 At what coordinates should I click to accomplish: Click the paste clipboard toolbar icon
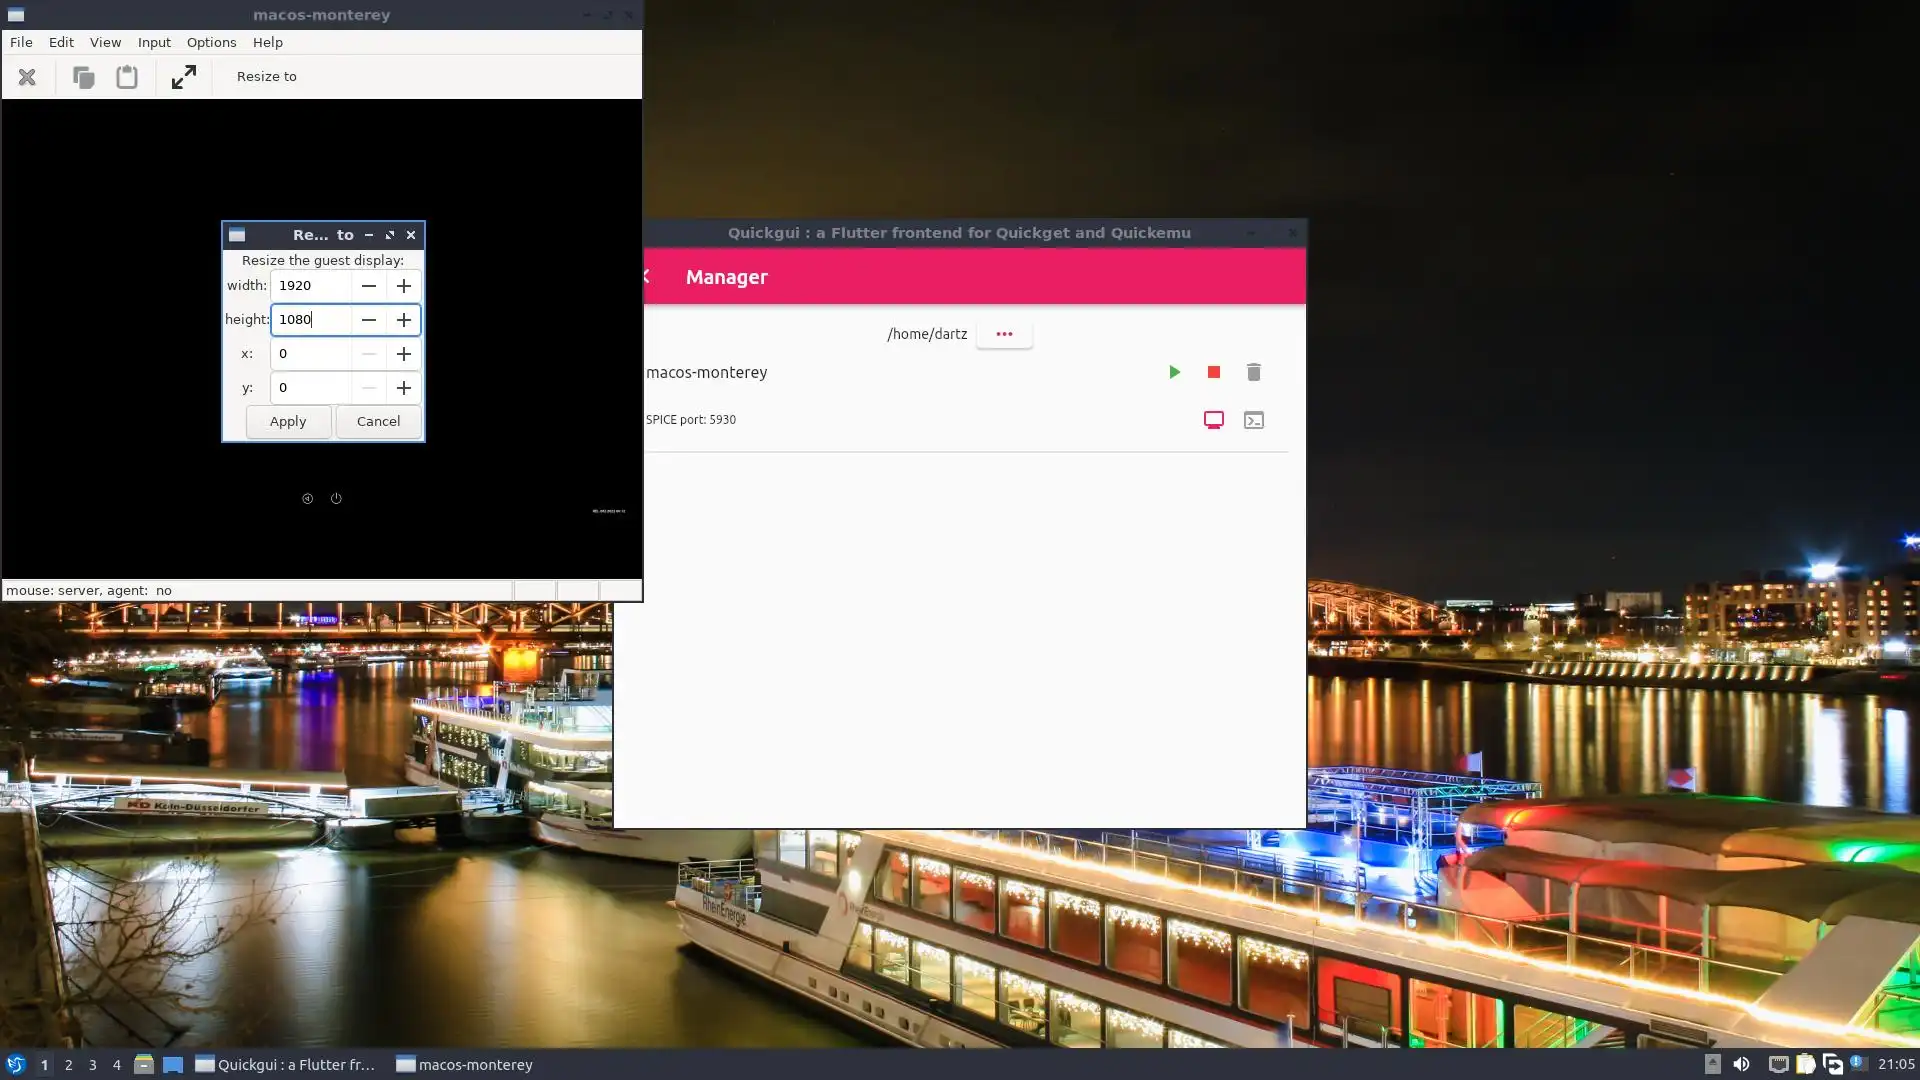pyautogui.click(x=126, y=77)
